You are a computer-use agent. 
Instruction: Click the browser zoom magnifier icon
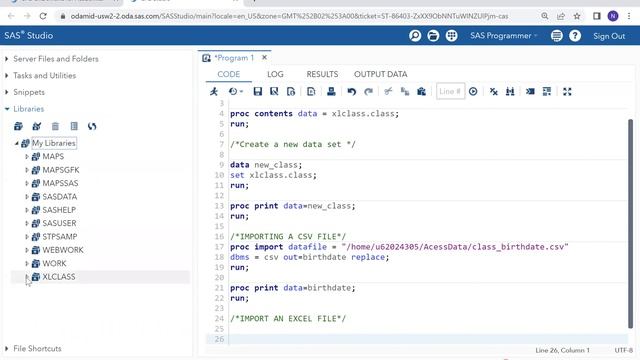click(x=544, y=16)
